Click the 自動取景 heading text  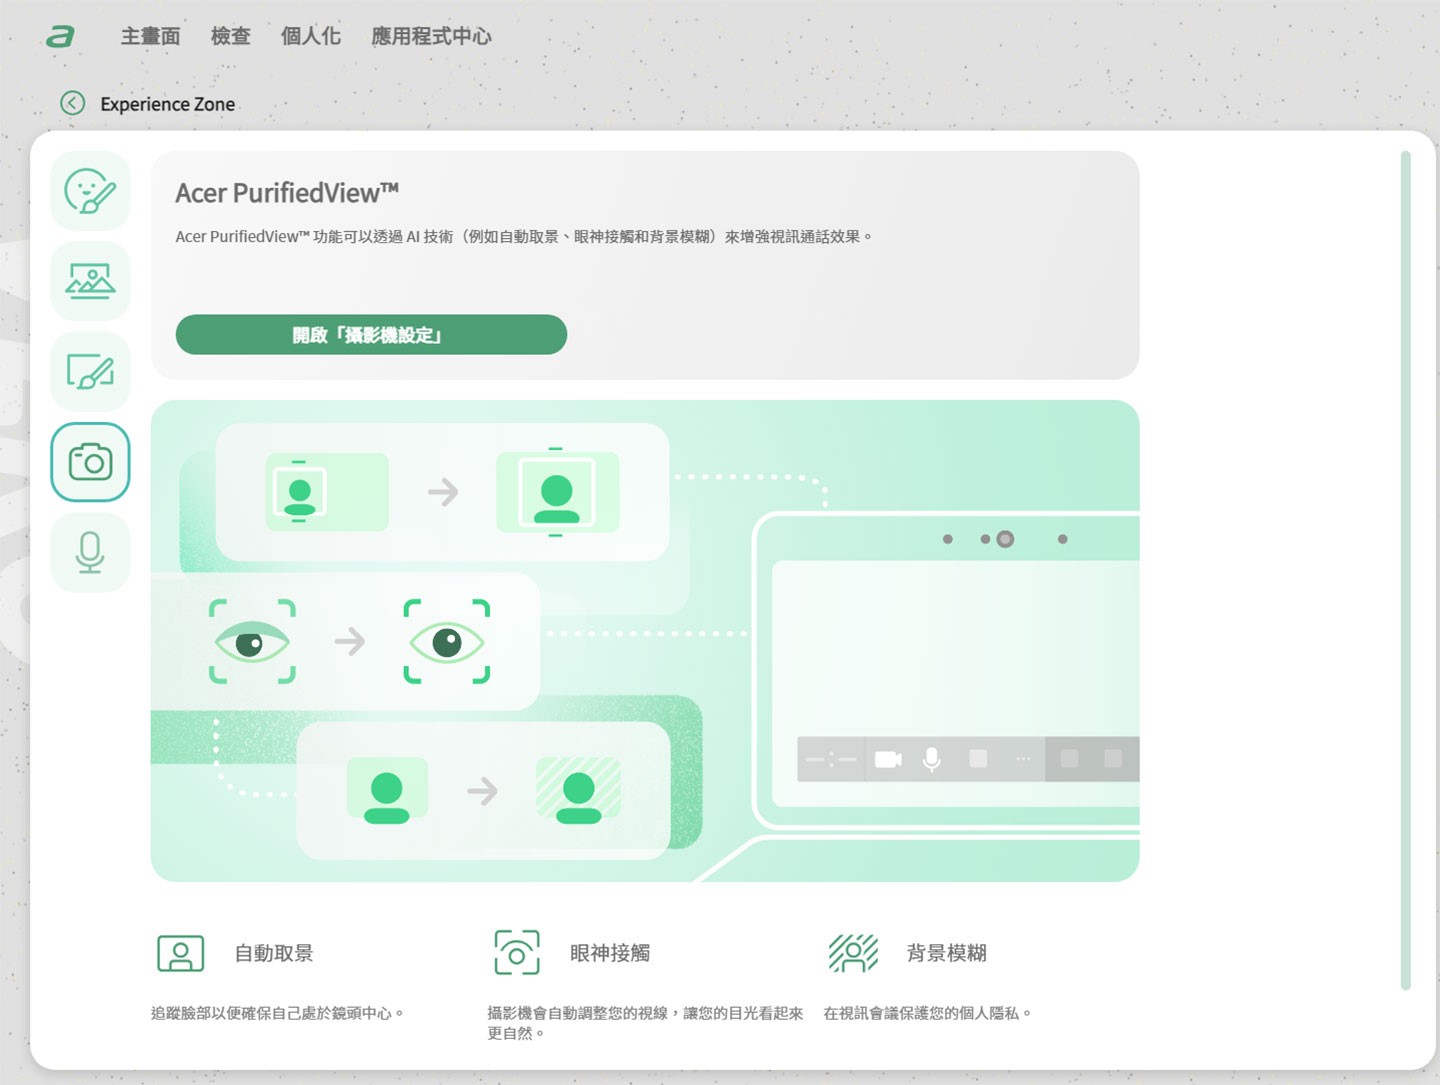[274, 953]
